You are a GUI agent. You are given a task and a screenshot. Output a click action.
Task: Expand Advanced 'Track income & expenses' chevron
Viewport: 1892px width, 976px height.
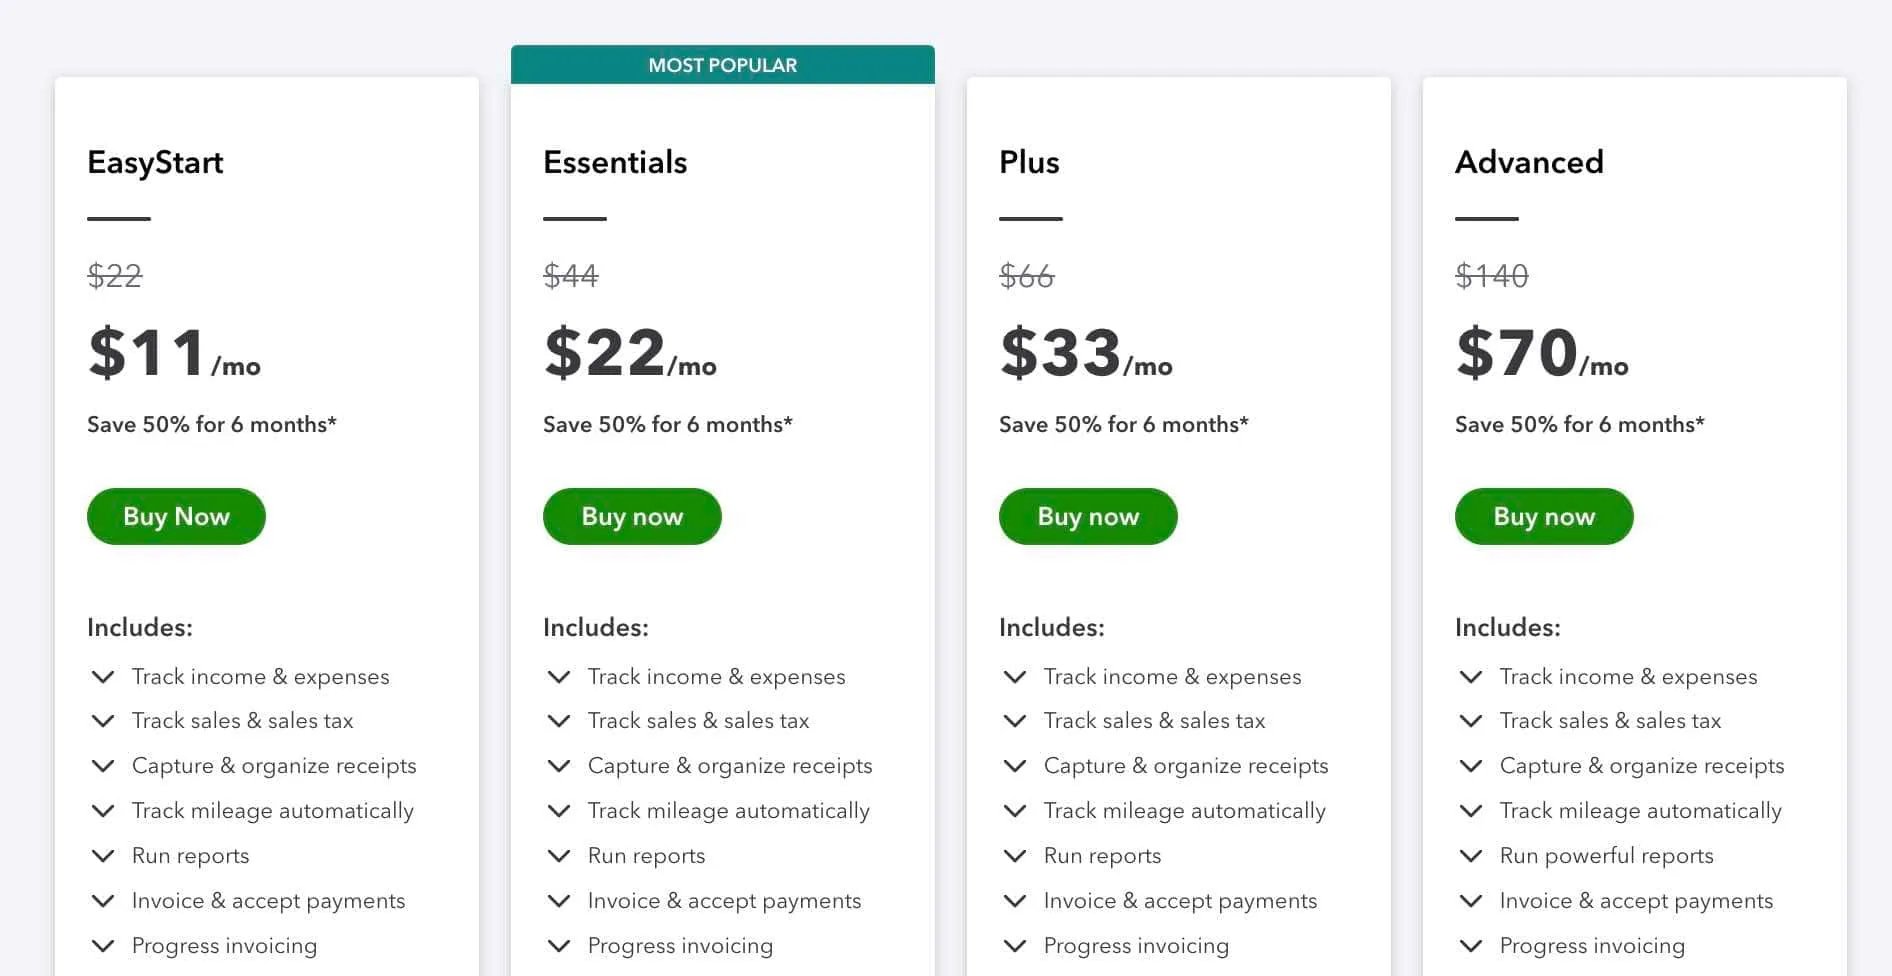1470,677
